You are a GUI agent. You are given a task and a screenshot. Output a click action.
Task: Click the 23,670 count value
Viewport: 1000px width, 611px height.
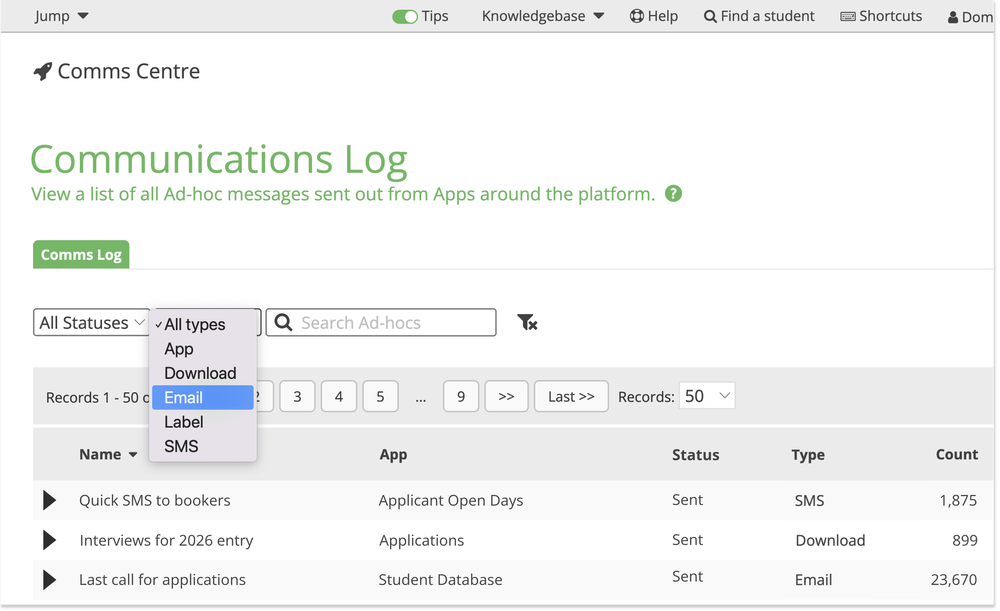[x=953, y=580]
